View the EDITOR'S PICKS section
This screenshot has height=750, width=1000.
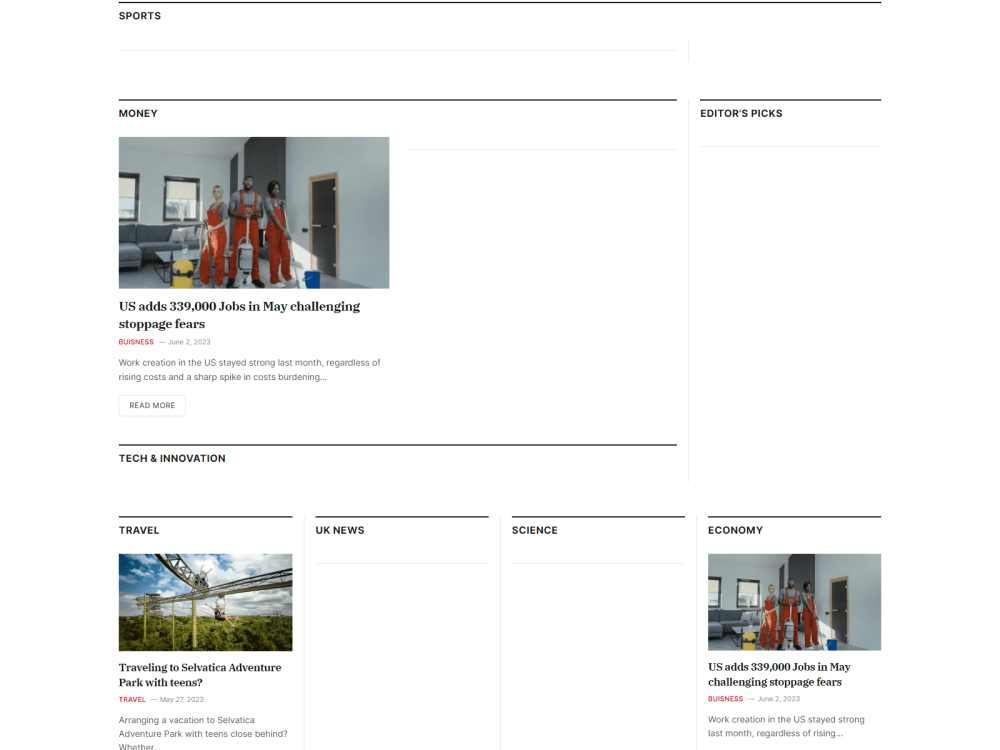pos(741,113)
